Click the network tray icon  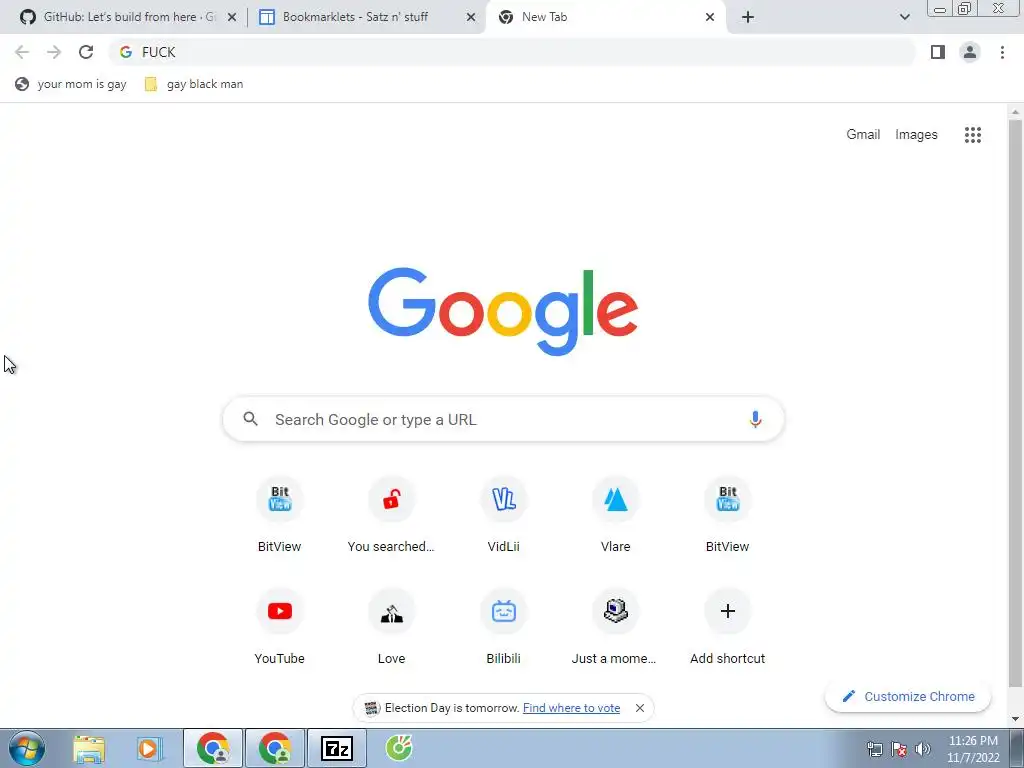click(874, 749)
